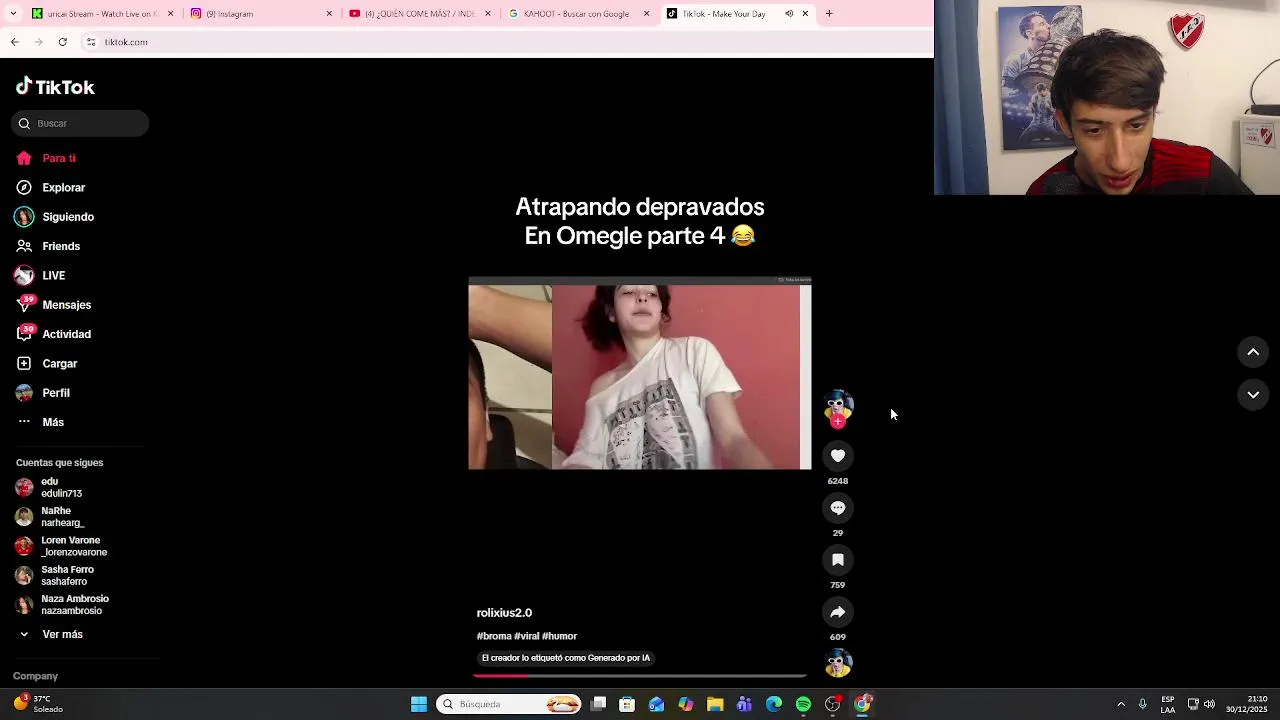Share the video with arrow icon
The height and width of the screenshot is (720, 1280).
(x=838, y=612)
